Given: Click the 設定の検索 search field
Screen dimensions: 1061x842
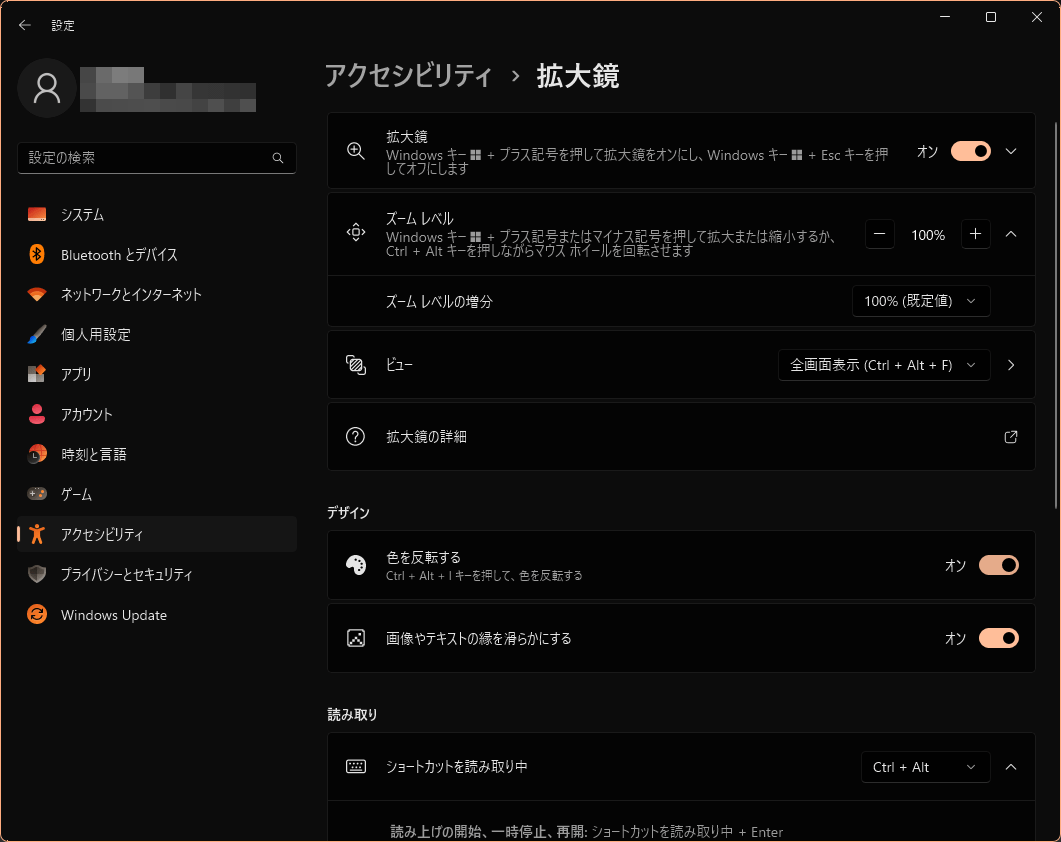Looking at the screenshot, I should coord(145,158).
